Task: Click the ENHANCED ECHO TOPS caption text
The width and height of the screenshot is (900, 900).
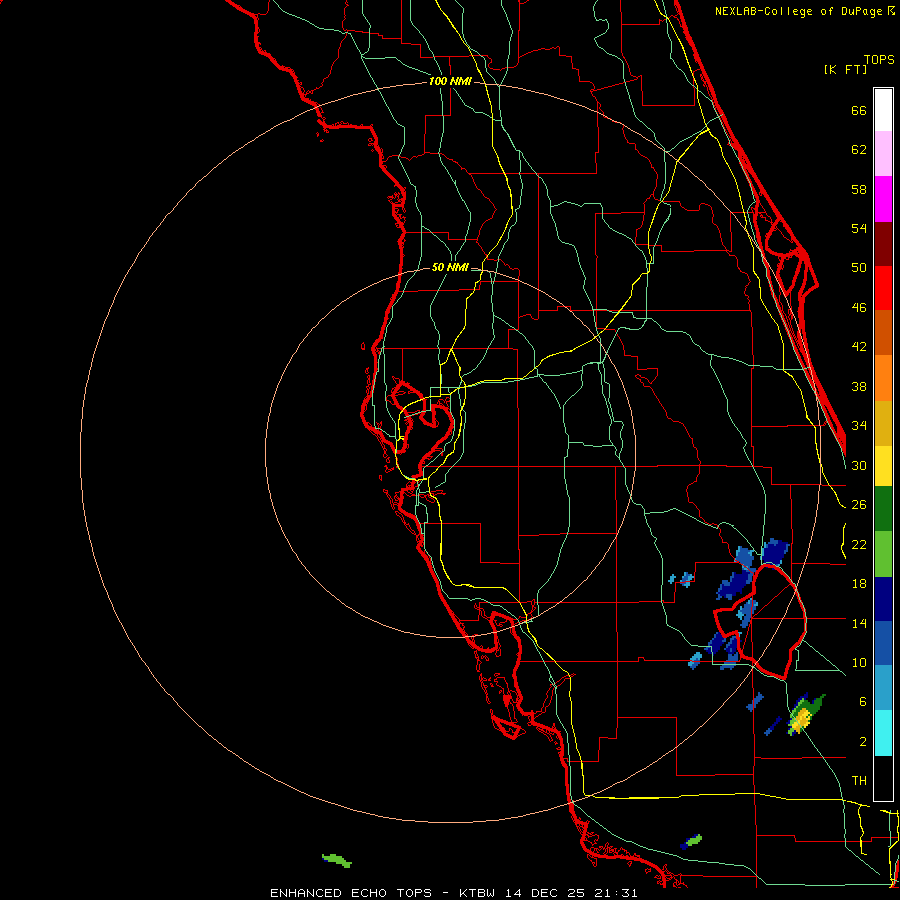Action: (x=351, y=893)
